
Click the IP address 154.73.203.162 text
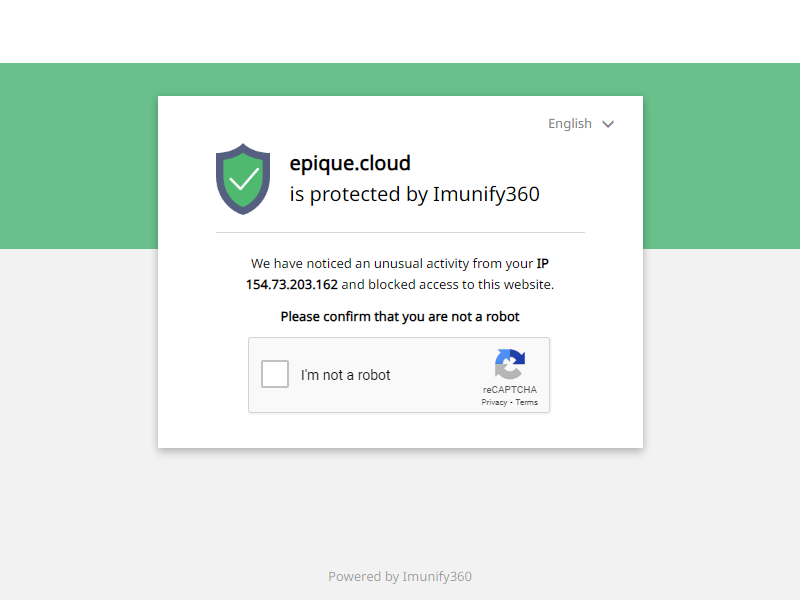pos(292,285)
